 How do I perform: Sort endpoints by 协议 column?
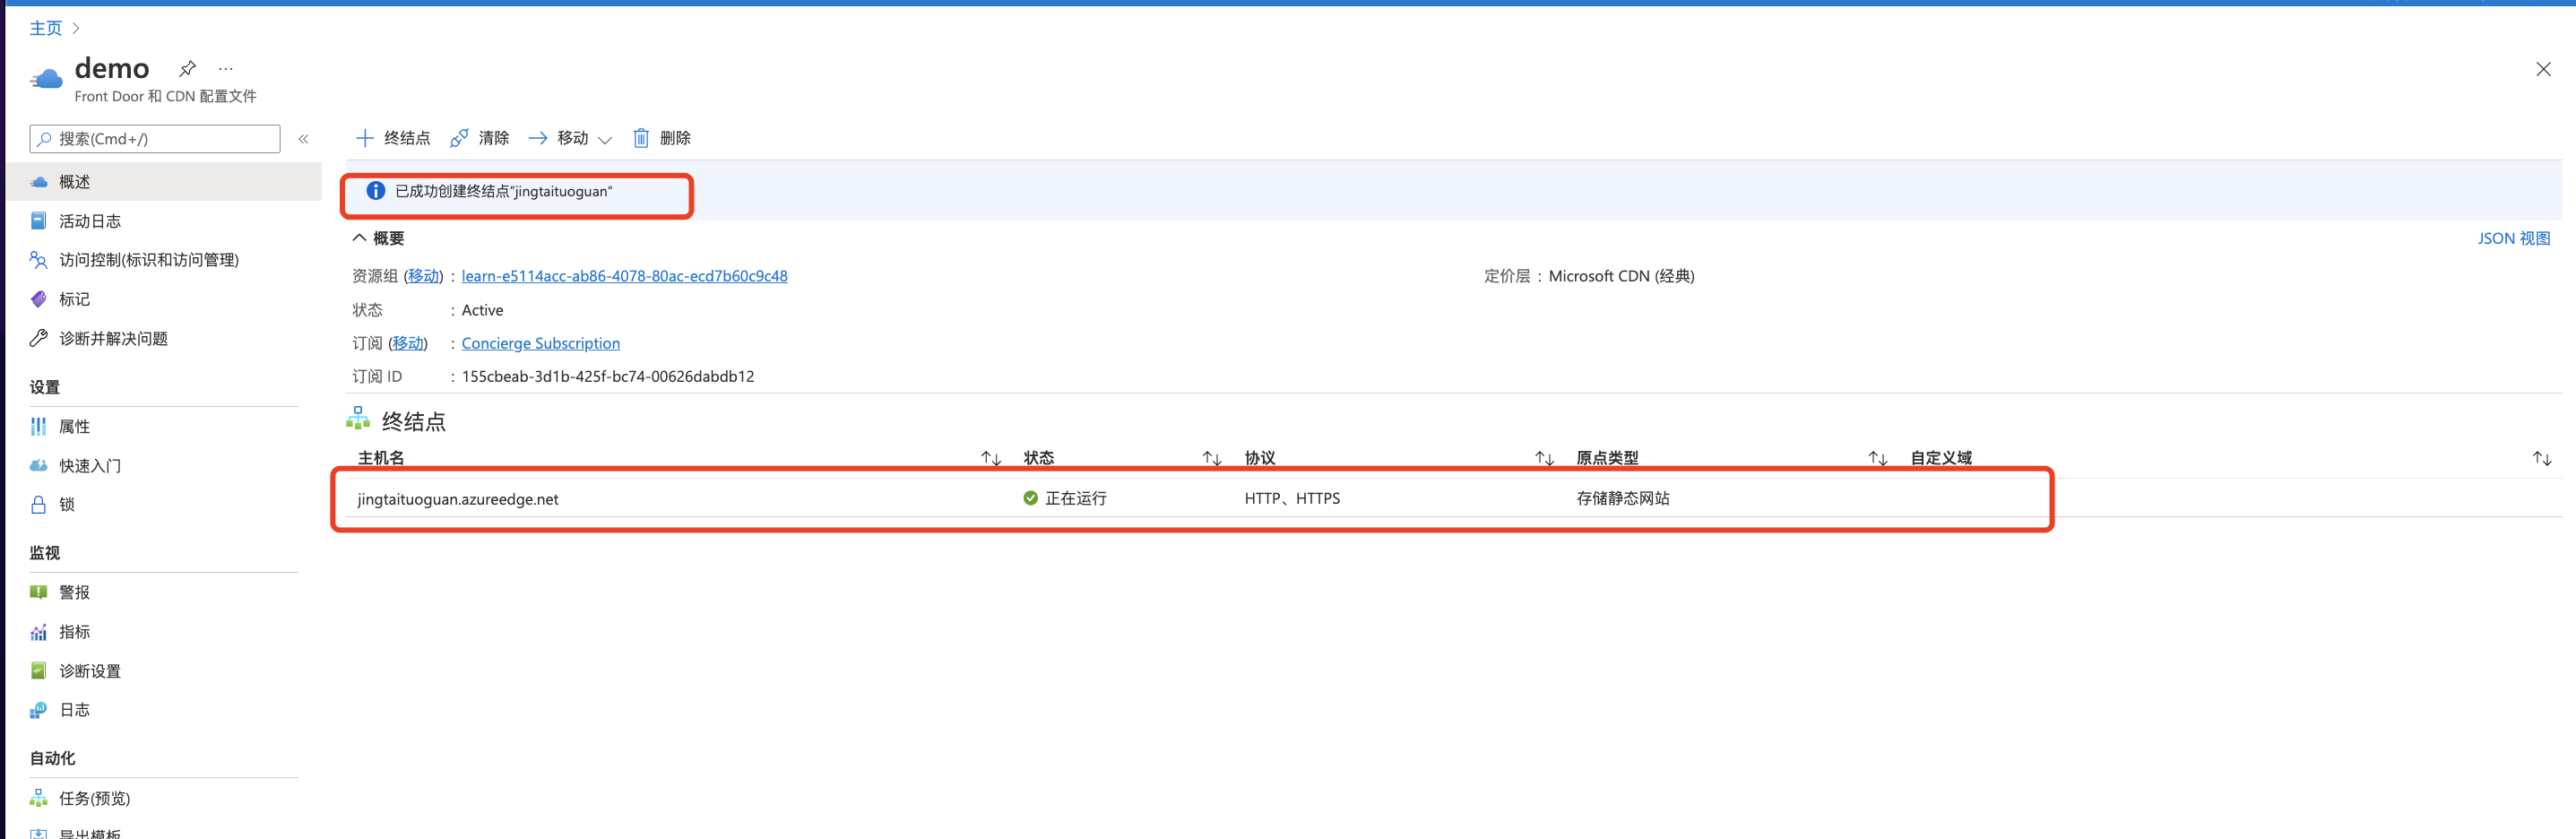click(1545, 458)
